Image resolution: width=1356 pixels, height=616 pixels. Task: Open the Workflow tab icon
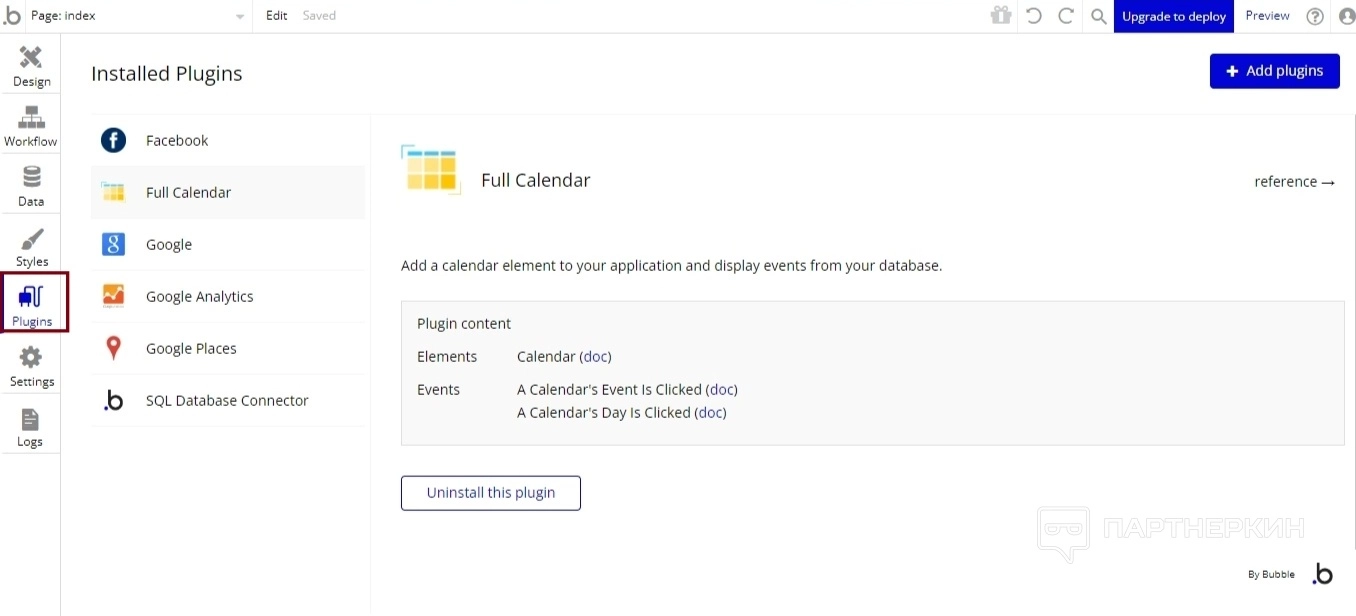[x=31, y=126]
